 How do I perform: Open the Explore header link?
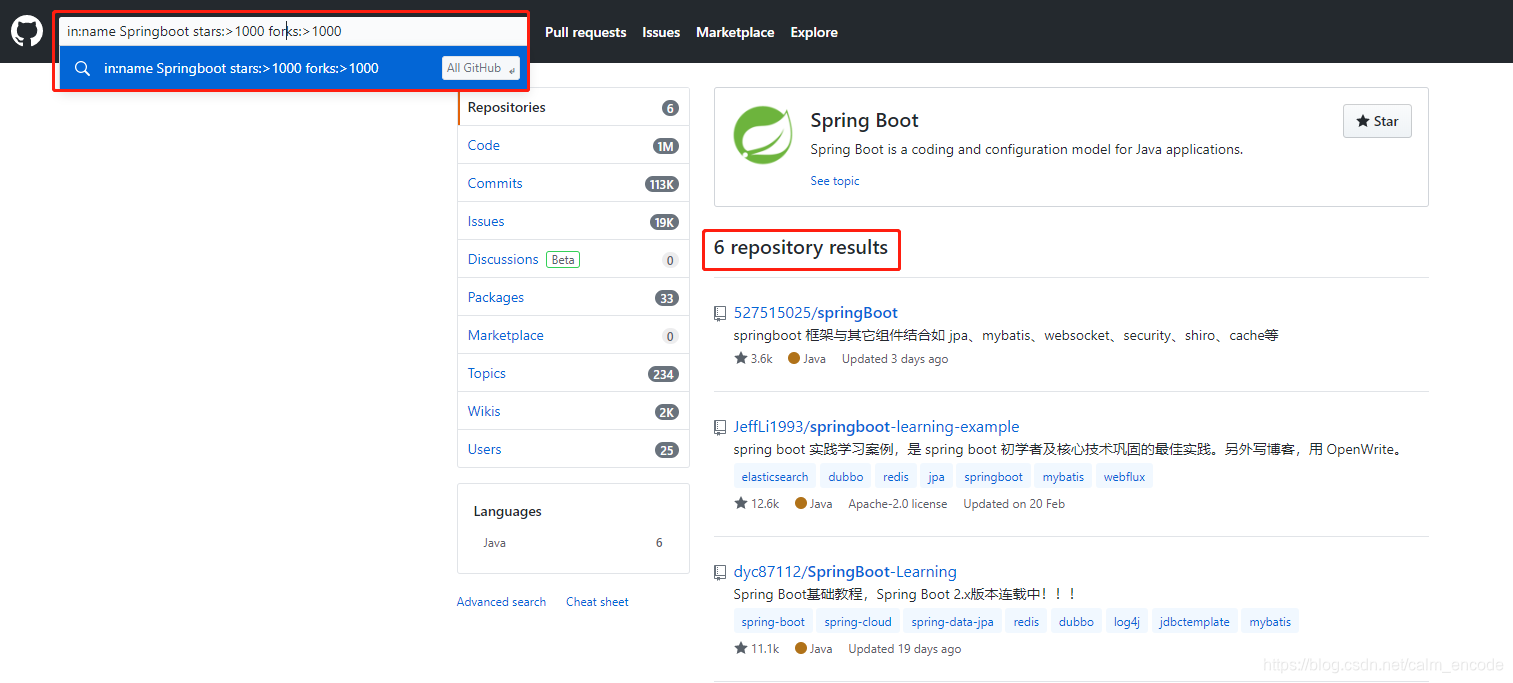point(814,32)
